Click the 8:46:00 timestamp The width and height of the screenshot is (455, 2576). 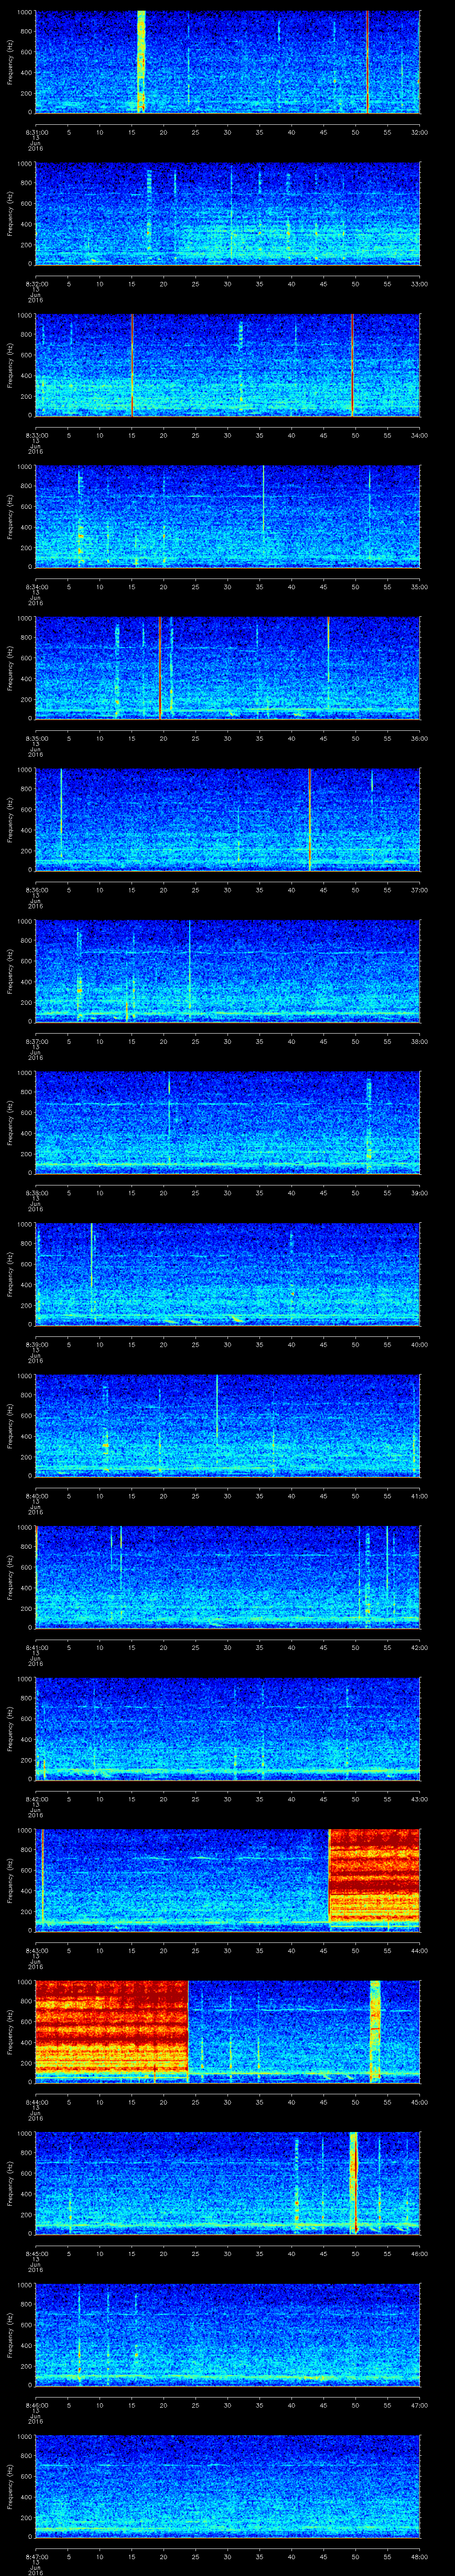[x=36, y=2405]
